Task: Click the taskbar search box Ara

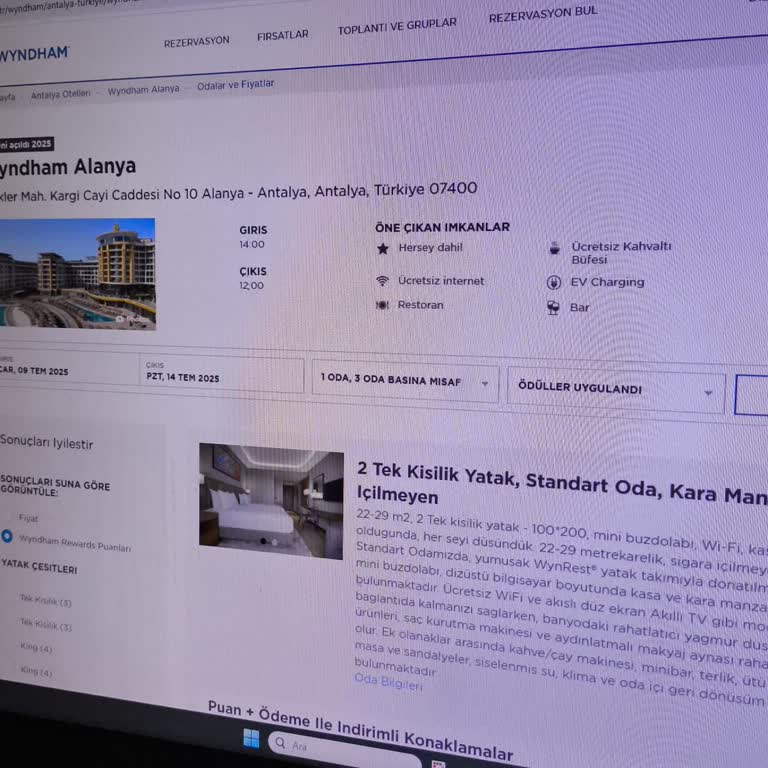Action: (x=344, y=749)
